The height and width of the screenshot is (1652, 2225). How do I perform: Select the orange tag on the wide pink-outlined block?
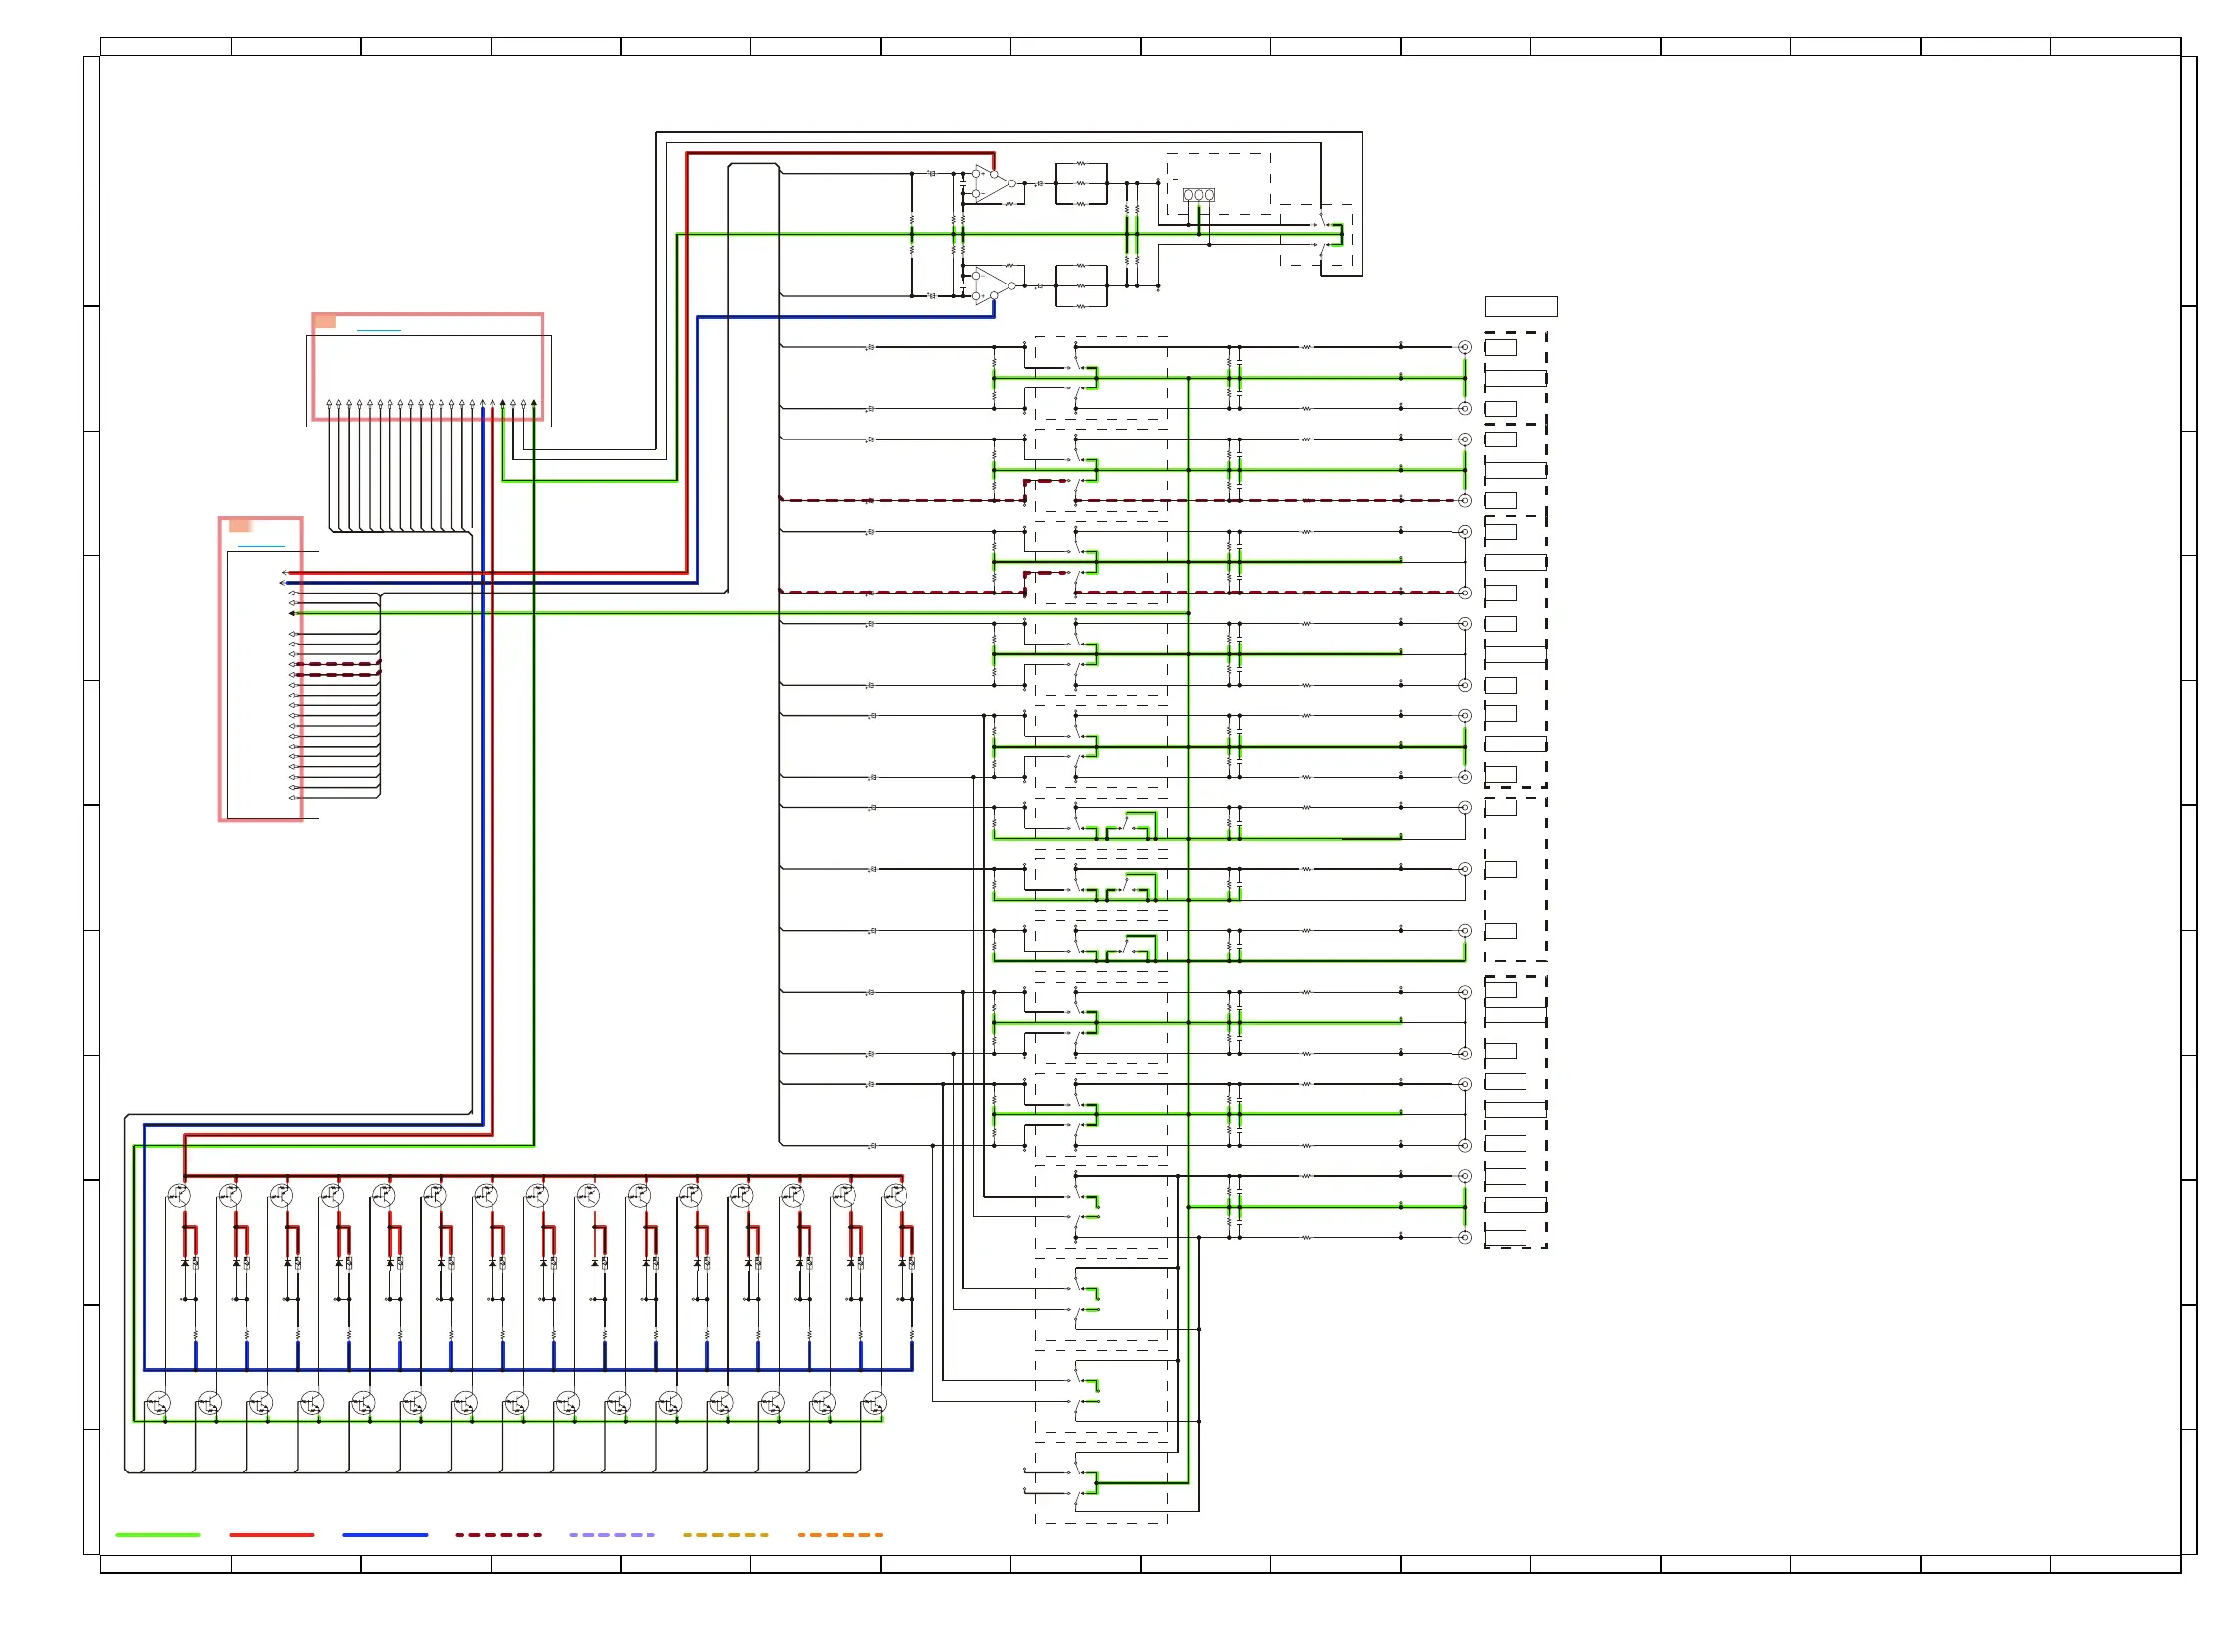[x=325, y=321]
